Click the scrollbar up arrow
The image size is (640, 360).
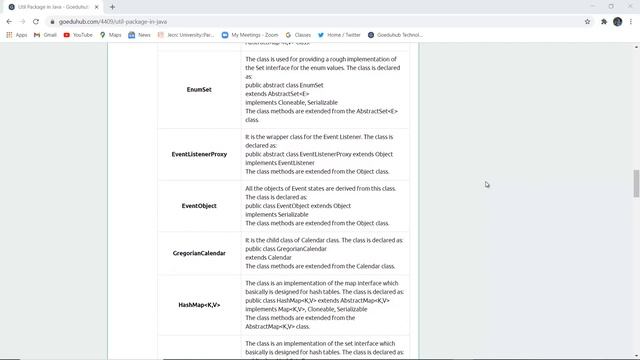(x=636, y=47)
